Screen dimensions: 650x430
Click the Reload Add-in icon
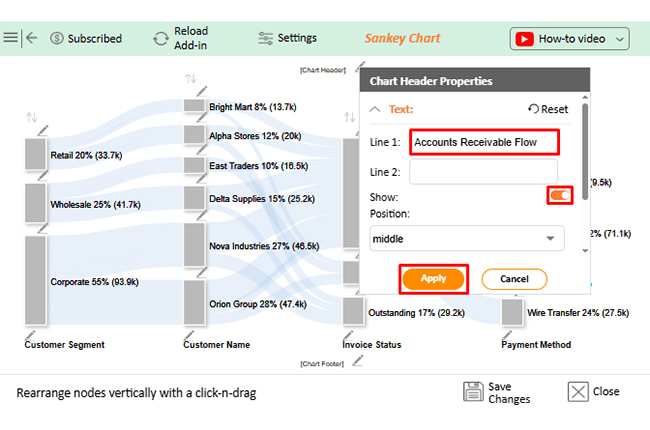160,39
